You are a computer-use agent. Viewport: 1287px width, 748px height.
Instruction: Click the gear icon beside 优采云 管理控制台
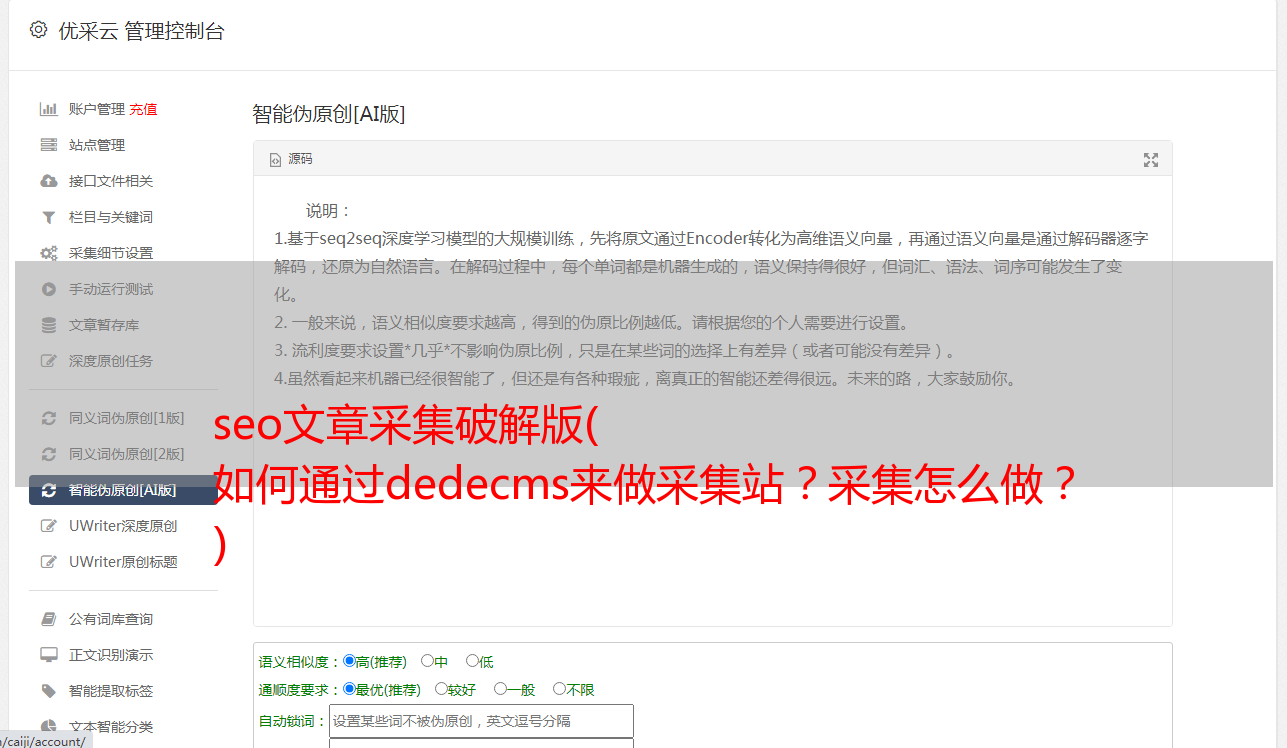click(x=38, y=30)
